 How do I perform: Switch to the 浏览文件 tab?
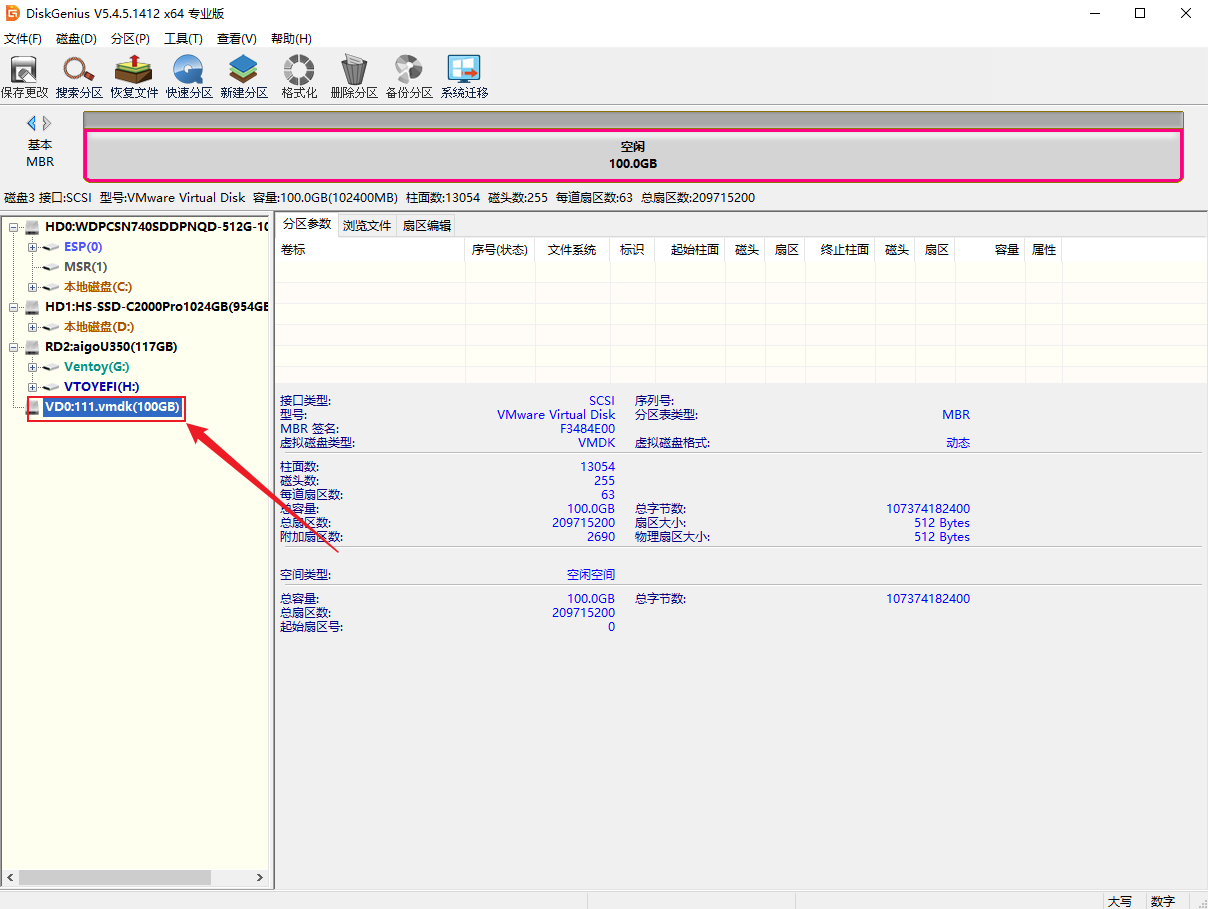pos(367,225)
